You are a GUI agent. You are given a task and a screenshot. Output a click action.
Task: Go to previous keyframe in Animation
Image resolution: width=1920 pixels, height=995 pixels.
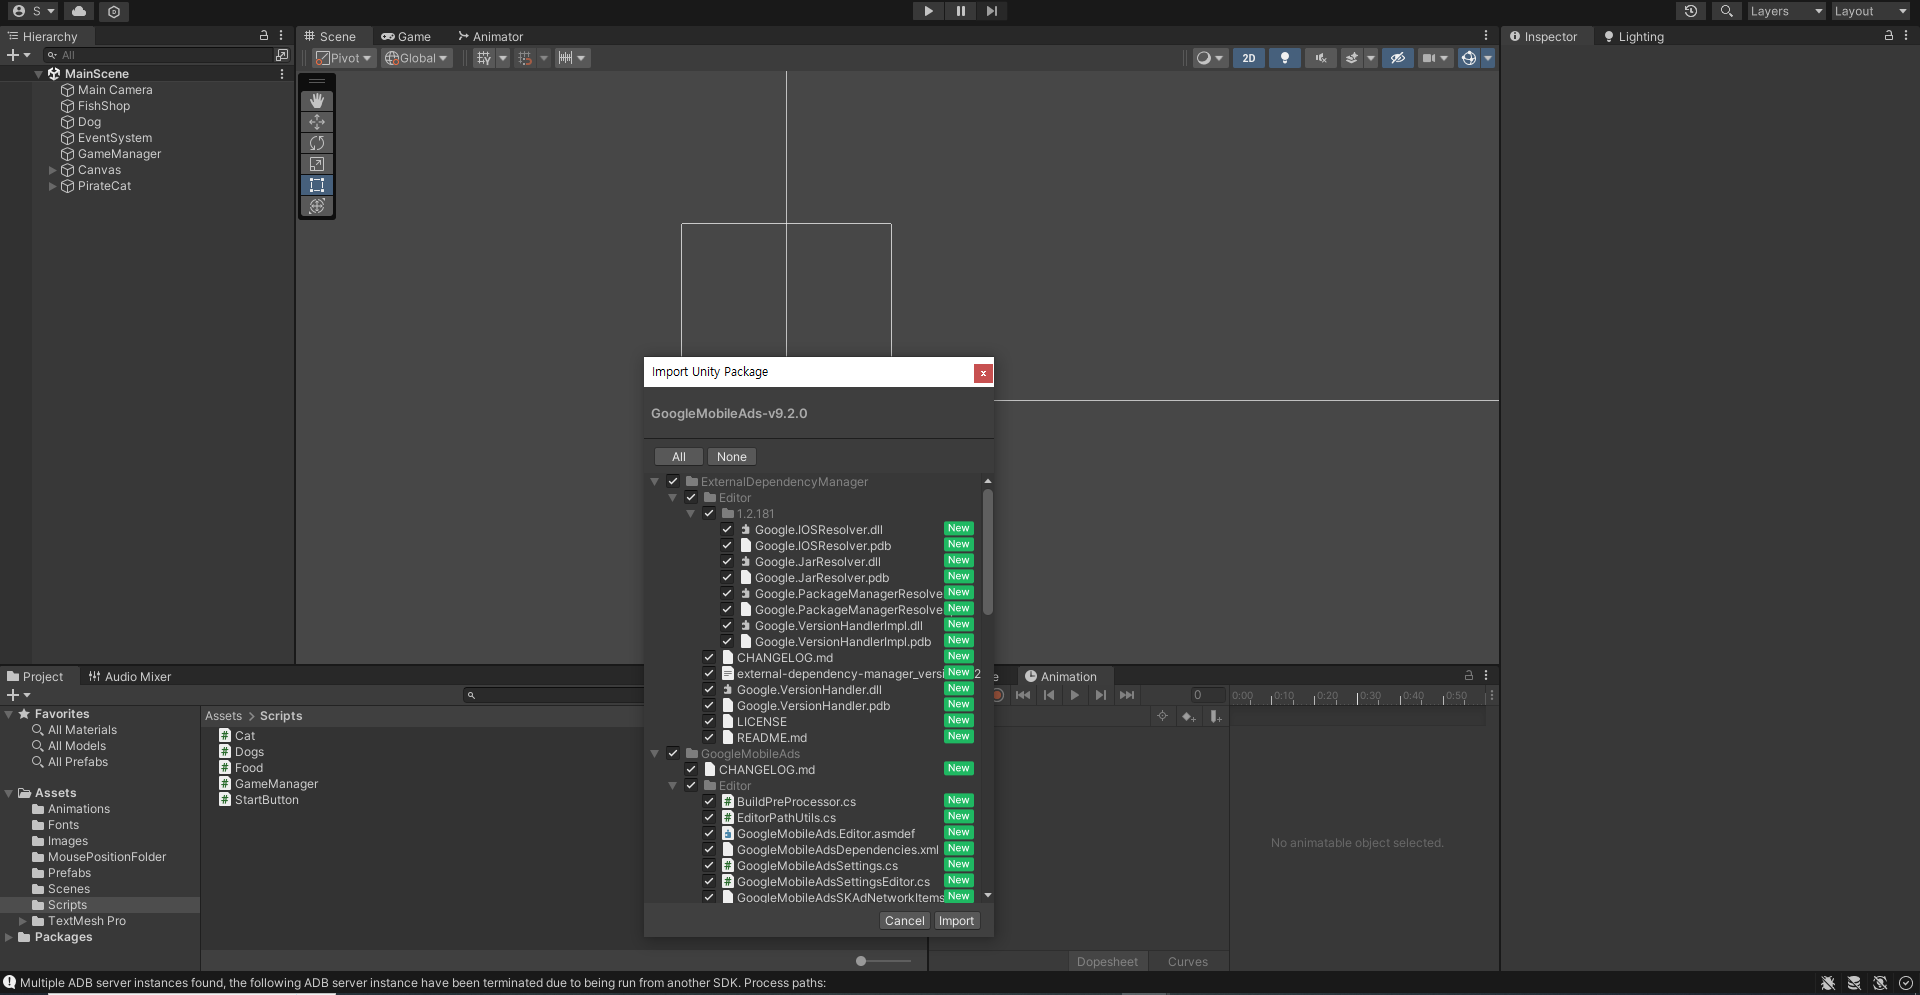click(x=1049, y=695)
